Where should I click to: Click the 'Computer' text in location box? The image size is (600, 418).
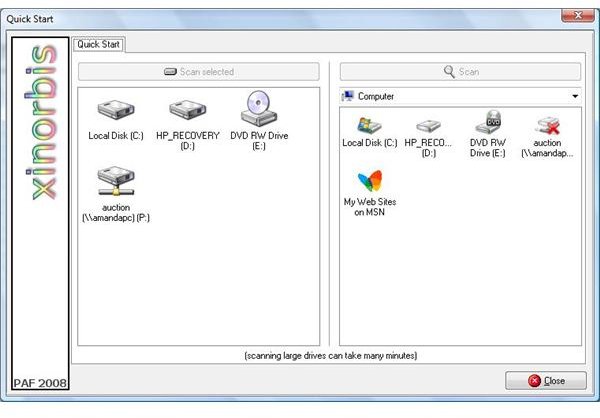376,96
